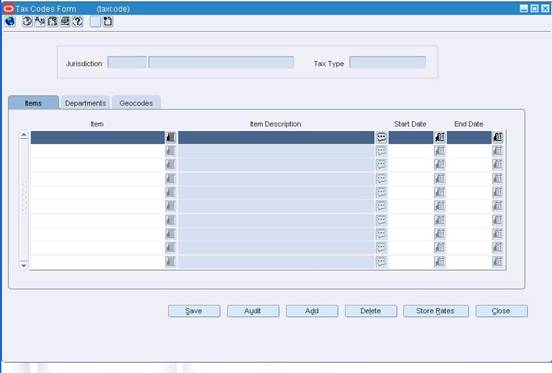Open the Start Date calendar icon in the eighth row

point(440,234)
